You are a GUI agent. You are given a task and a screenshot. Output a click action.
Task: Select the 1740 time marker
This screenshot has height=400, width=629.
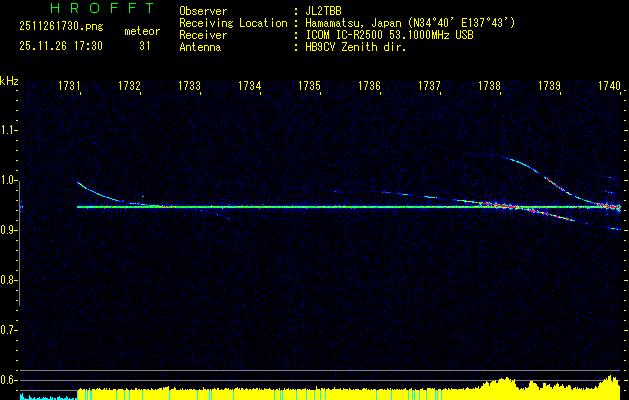point(609,87)
